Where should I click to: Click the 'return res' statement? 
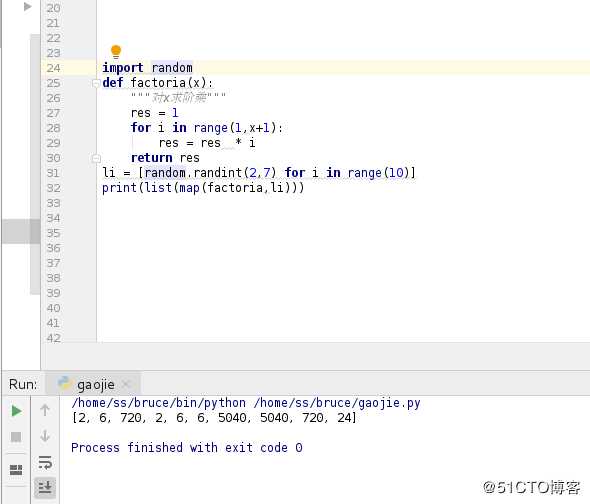[x=165, y=158]
